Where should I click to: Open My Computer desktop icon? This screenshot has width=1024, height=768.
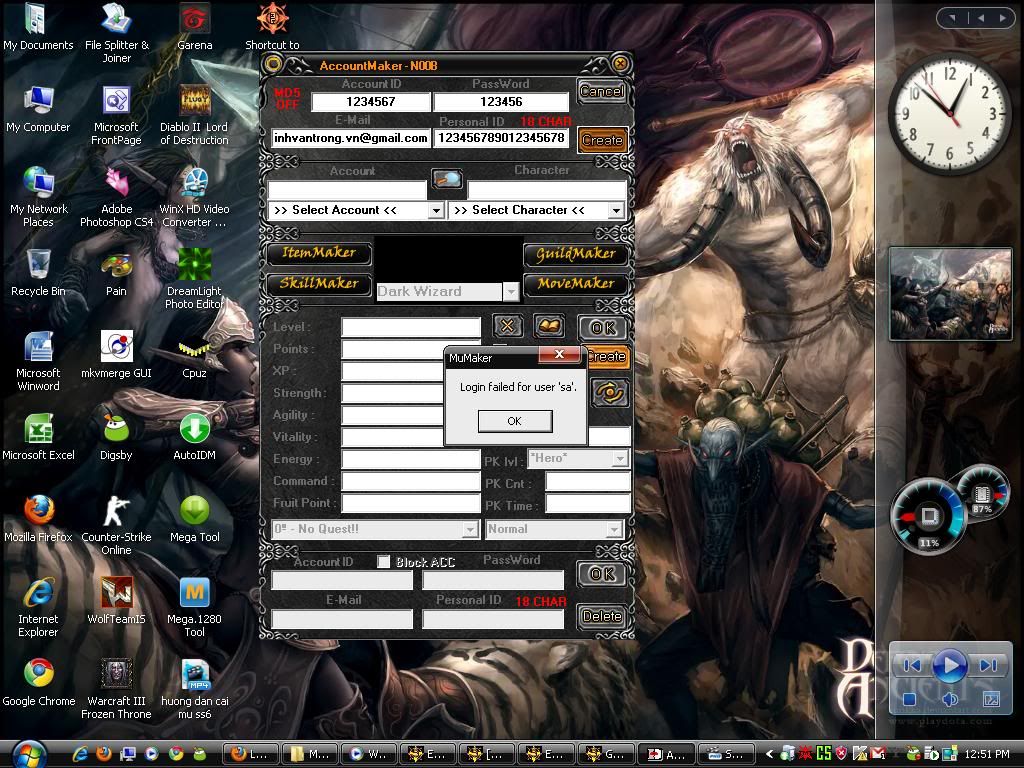(38, 109)
